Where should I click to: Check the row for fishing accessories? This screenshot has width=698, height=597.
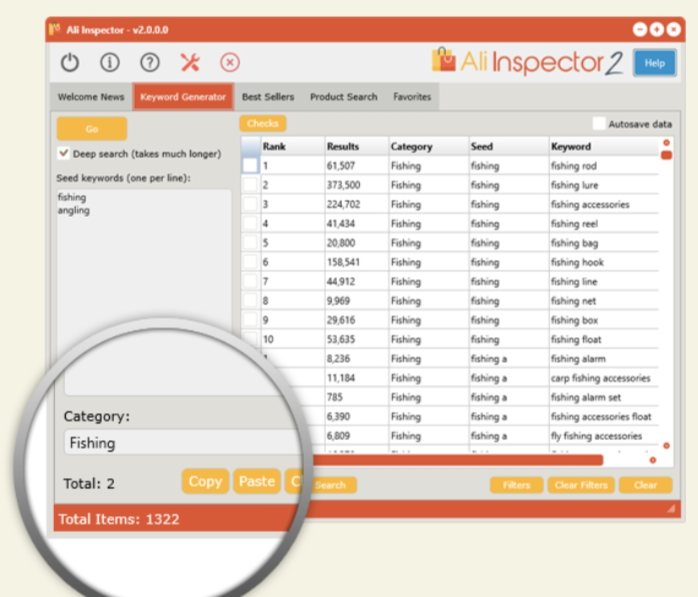250,204
